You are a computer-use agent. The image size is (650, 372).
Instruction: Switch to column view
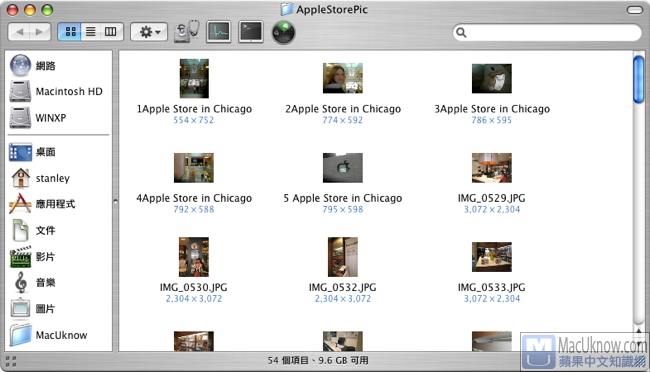[x=112, y=32]
